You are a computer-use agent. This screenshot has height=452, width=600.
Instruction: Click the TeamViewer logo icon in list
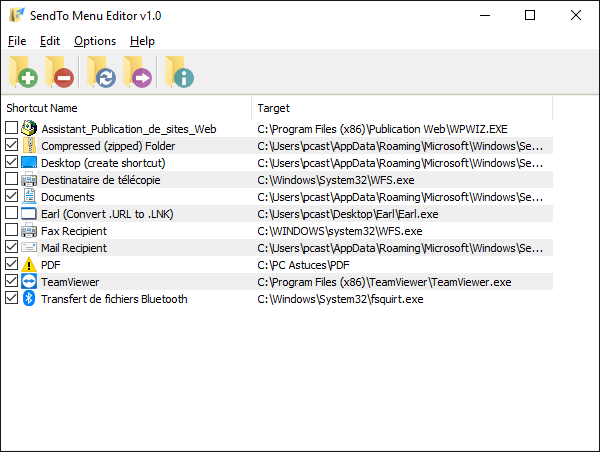(x=29, y=281)
